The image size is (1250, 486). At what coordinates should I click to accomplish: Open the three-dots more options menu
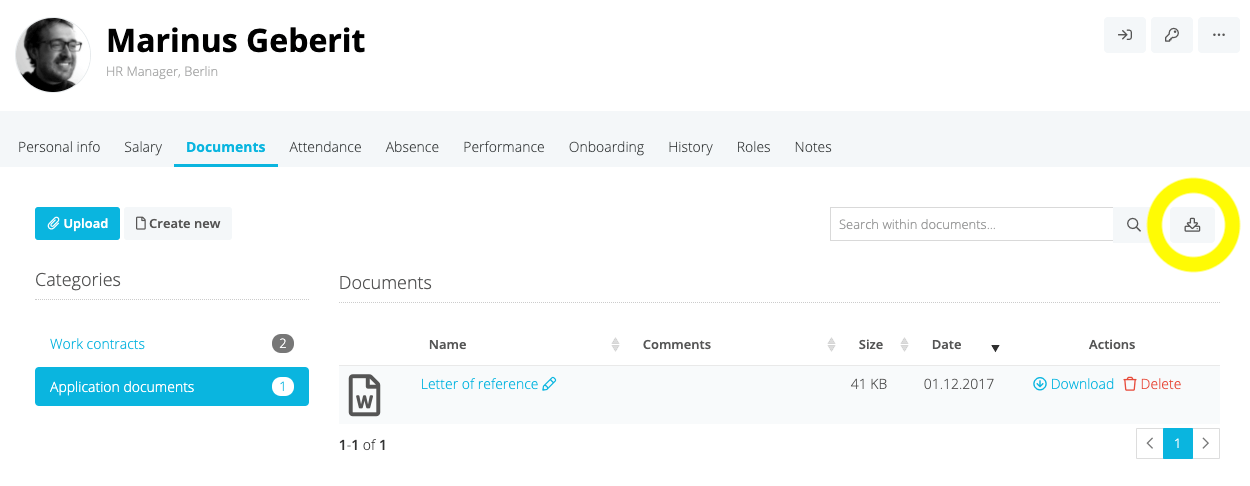(1218, 35)
